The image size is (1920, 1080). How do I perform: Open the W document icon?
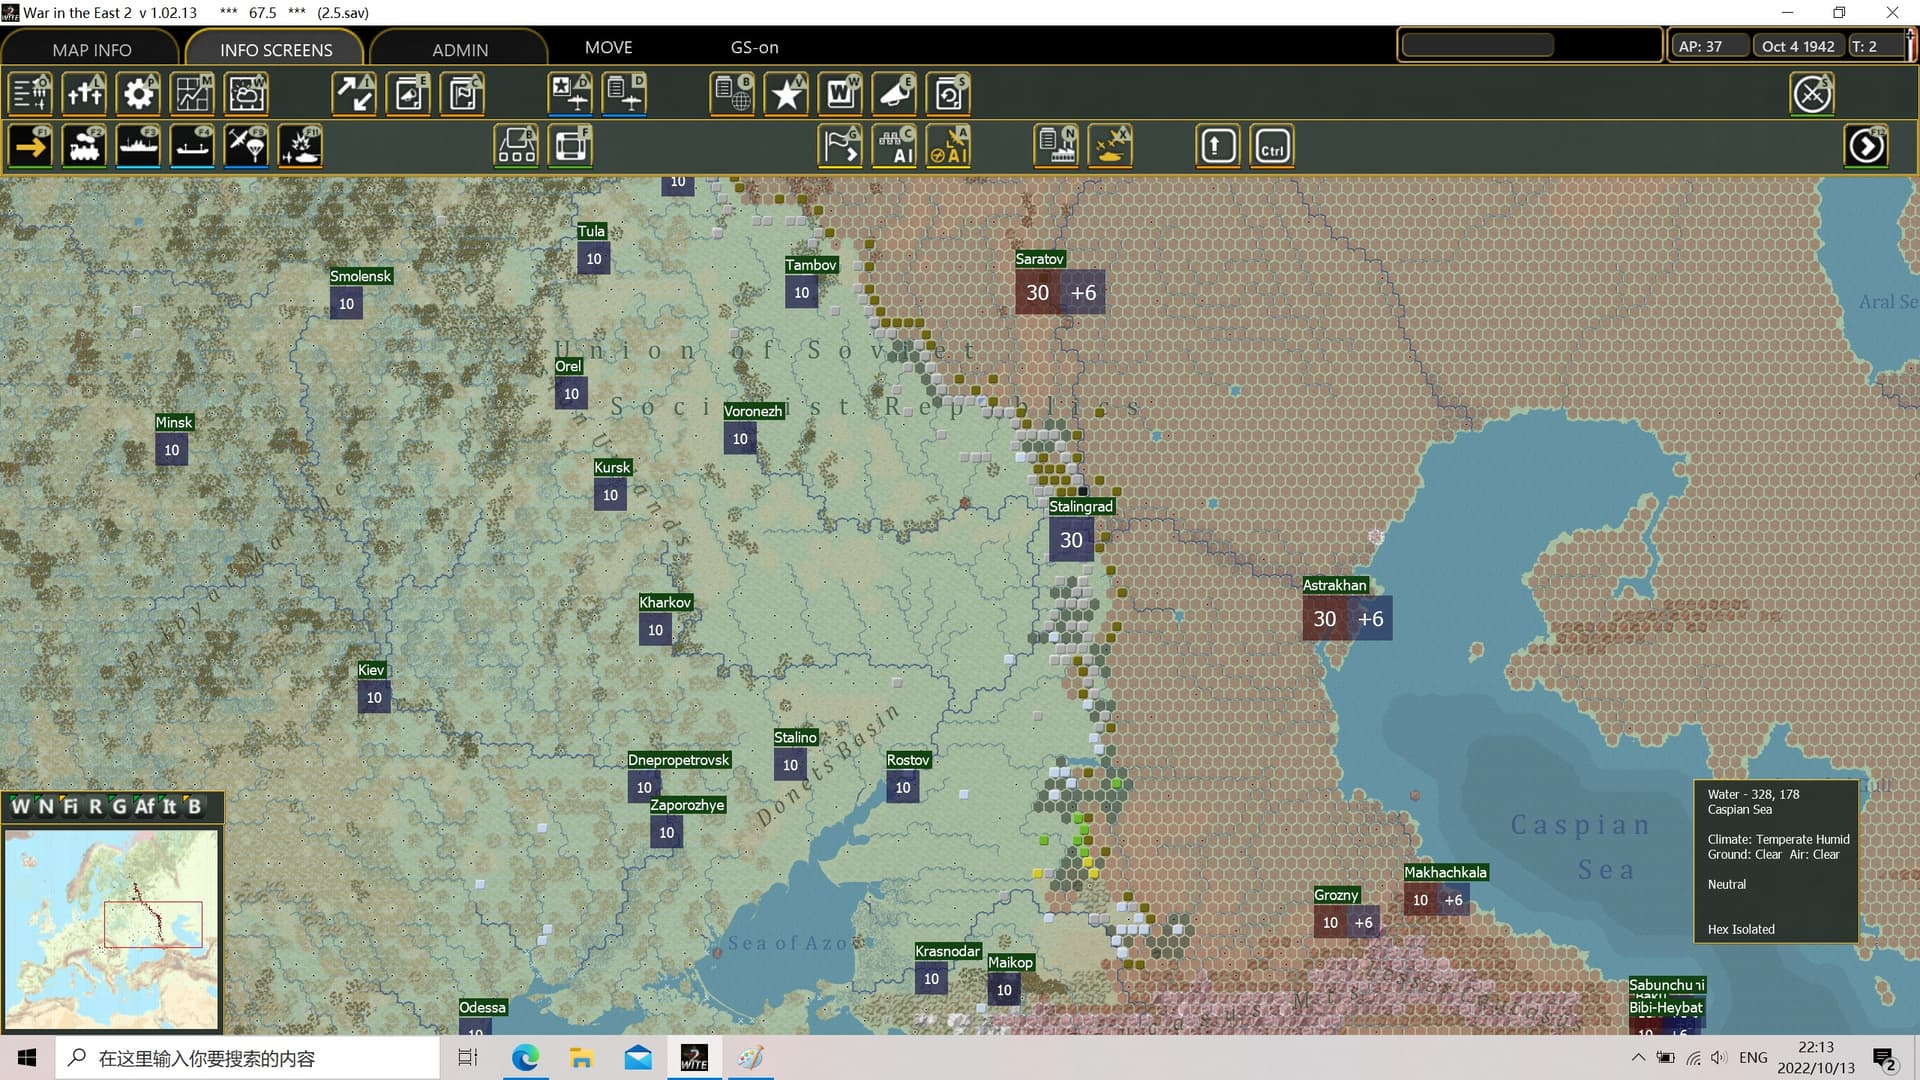pos(841,94)
